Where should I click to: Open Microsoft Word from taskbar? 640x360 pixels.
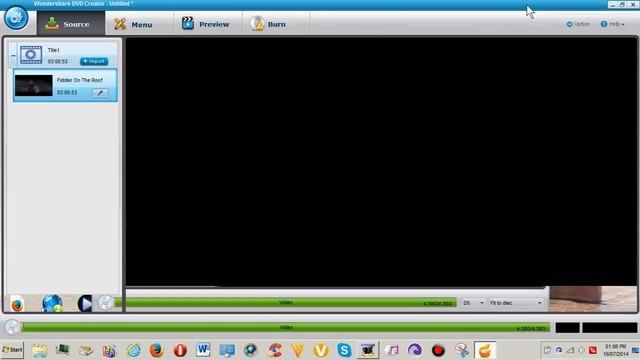(x=203, y=350)
